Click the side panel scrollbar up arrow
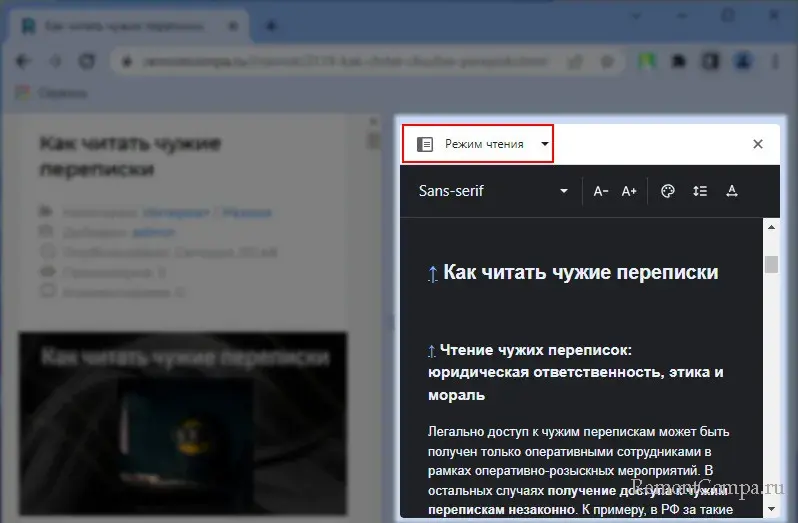Viewport: 798px width, 523px height. 771,226
